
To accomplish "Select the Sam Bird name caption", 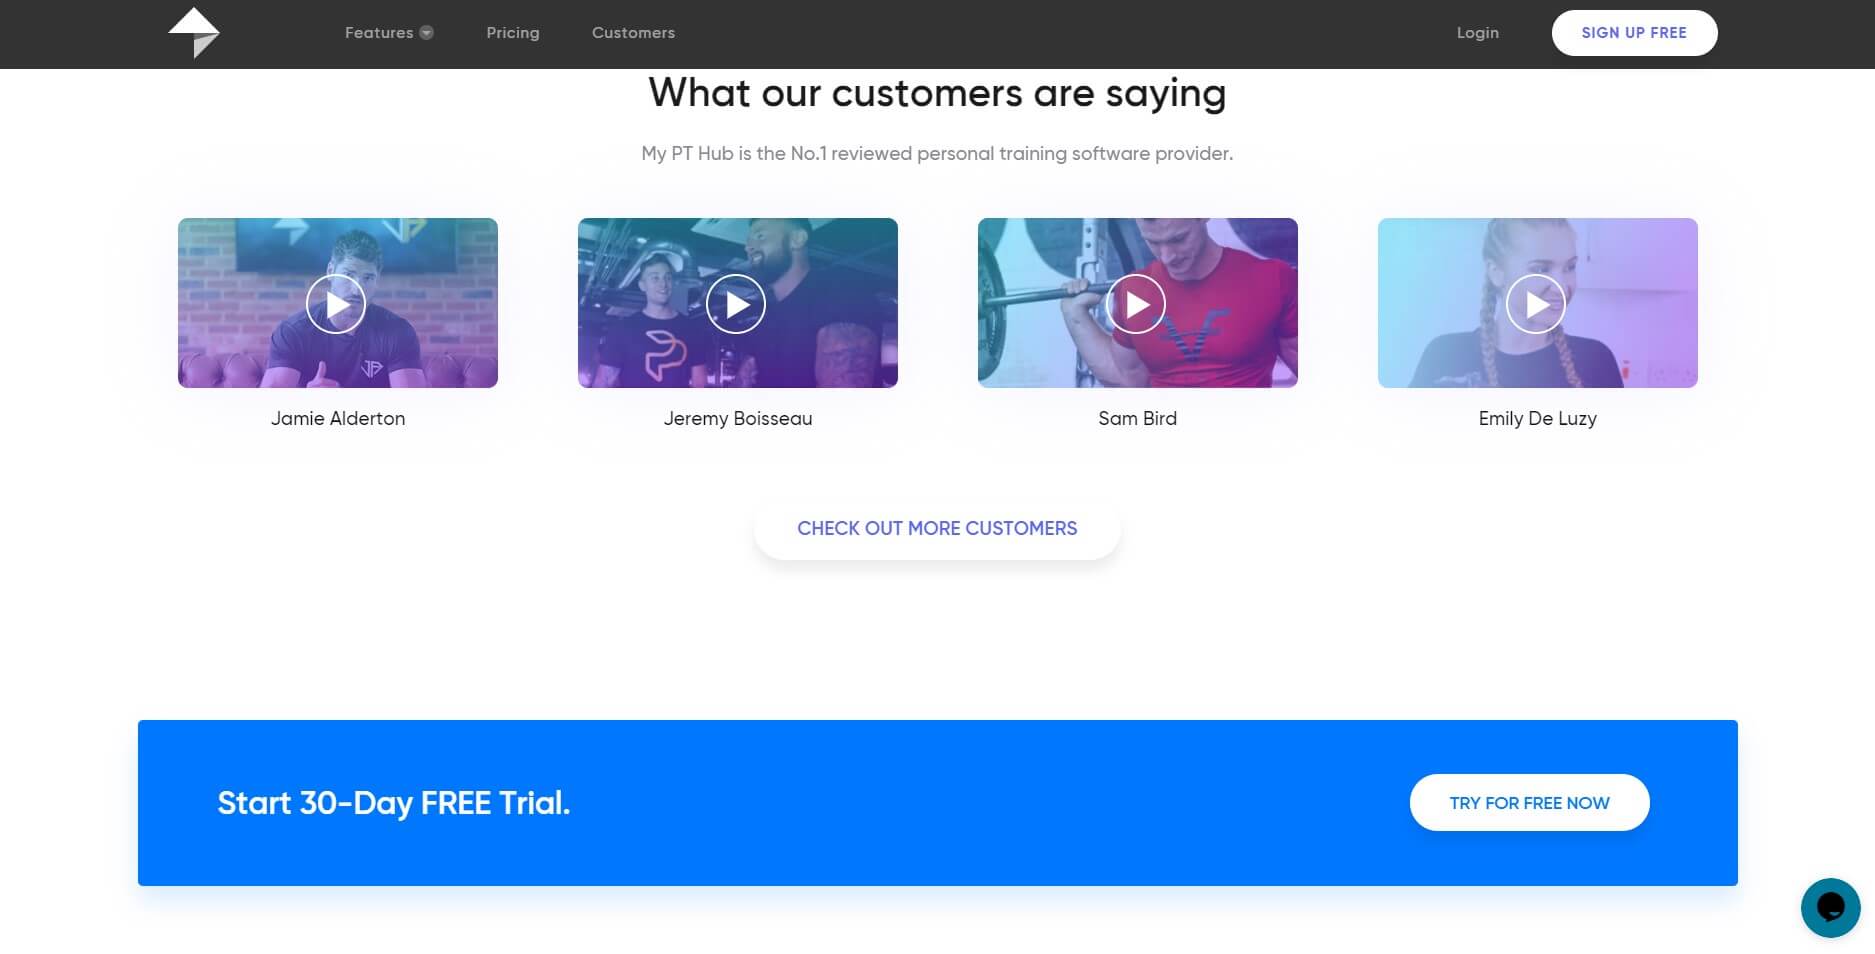I will pos(1138,418).
